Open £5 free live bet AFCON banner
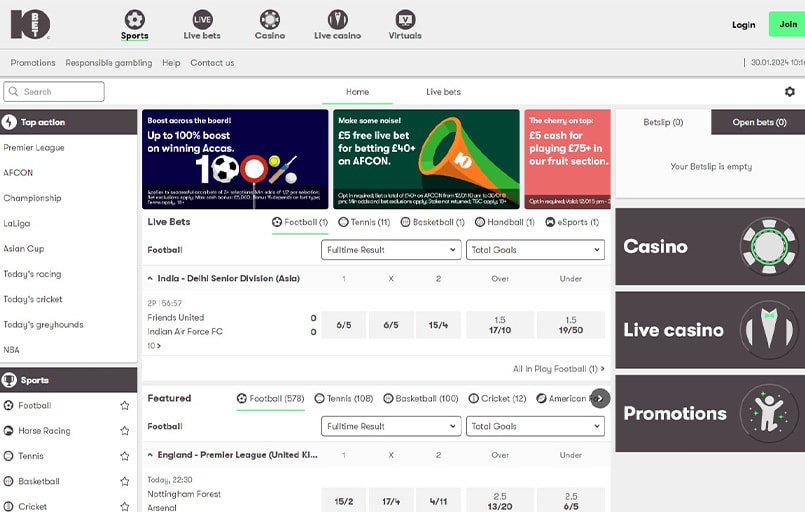 pos(426,159)
